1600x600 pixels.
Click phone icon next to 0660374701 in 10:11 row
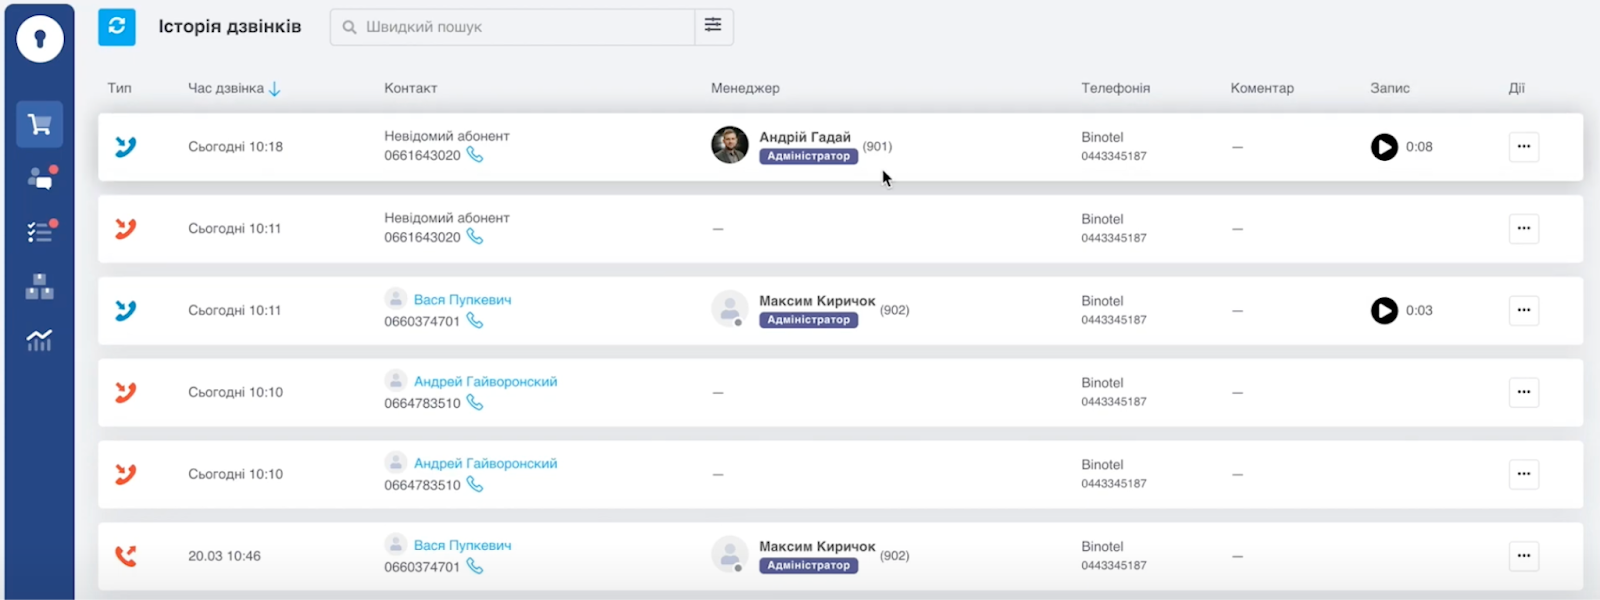tap(475, 321)
